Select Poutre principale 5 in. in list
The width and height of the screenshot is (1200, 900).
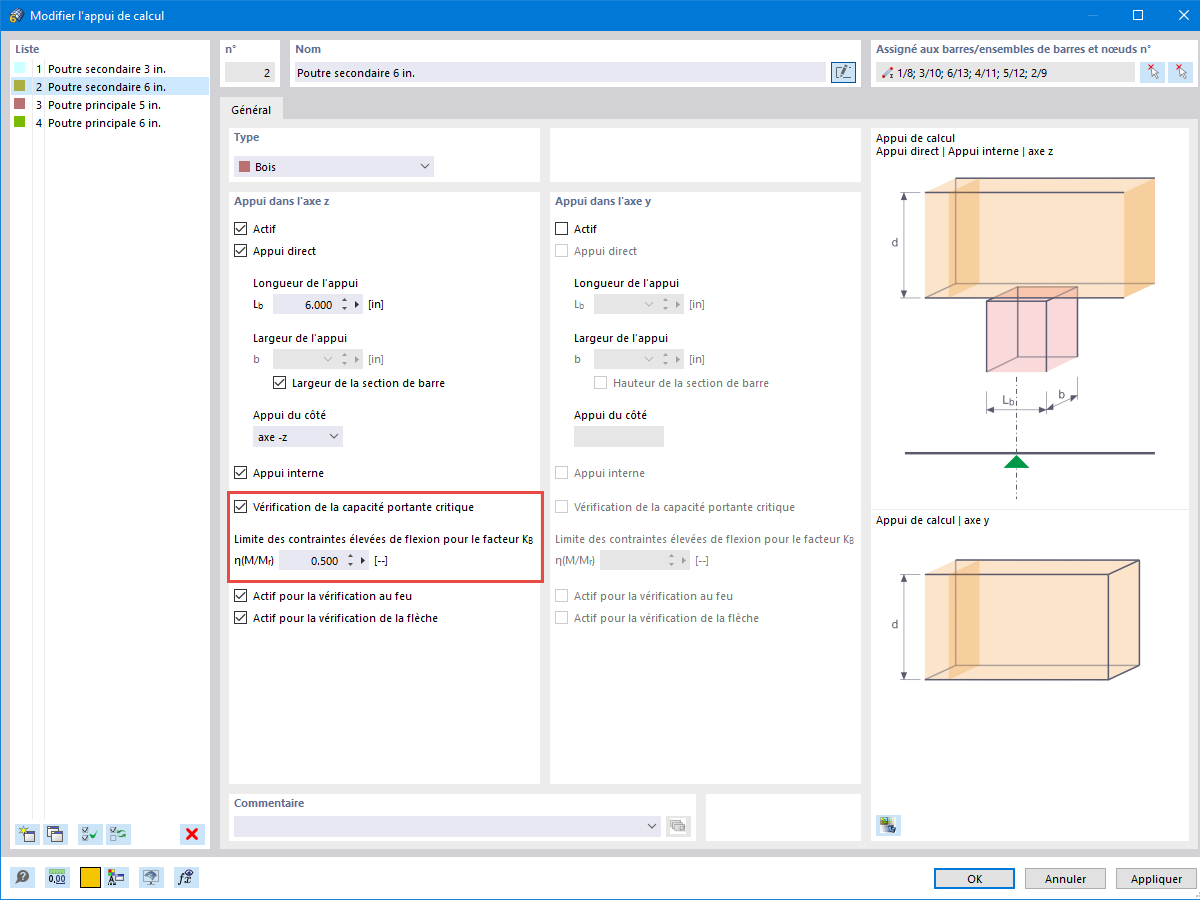tap(104, 105)
